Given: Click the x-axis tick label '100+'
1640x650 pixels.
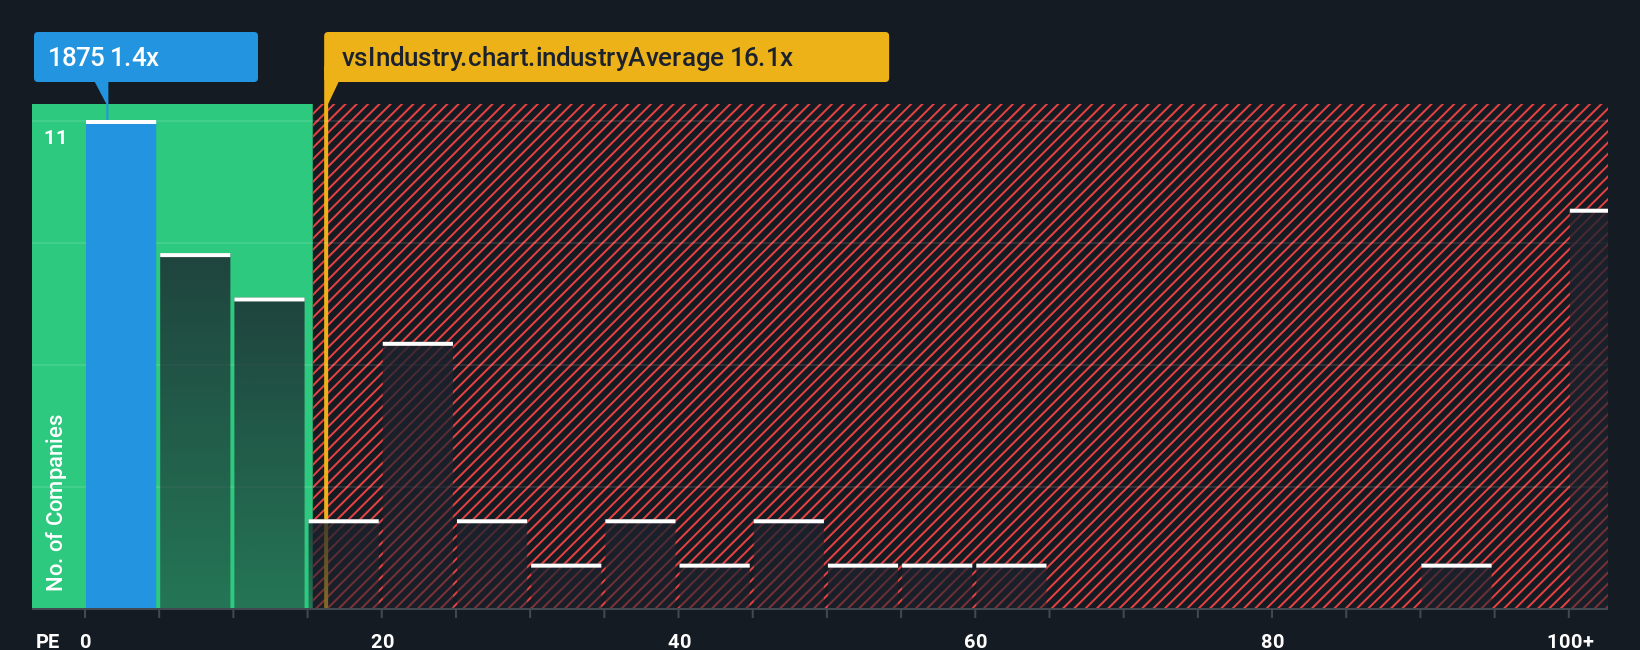Looking at the screenshot, I should [x=1570, y=640].
